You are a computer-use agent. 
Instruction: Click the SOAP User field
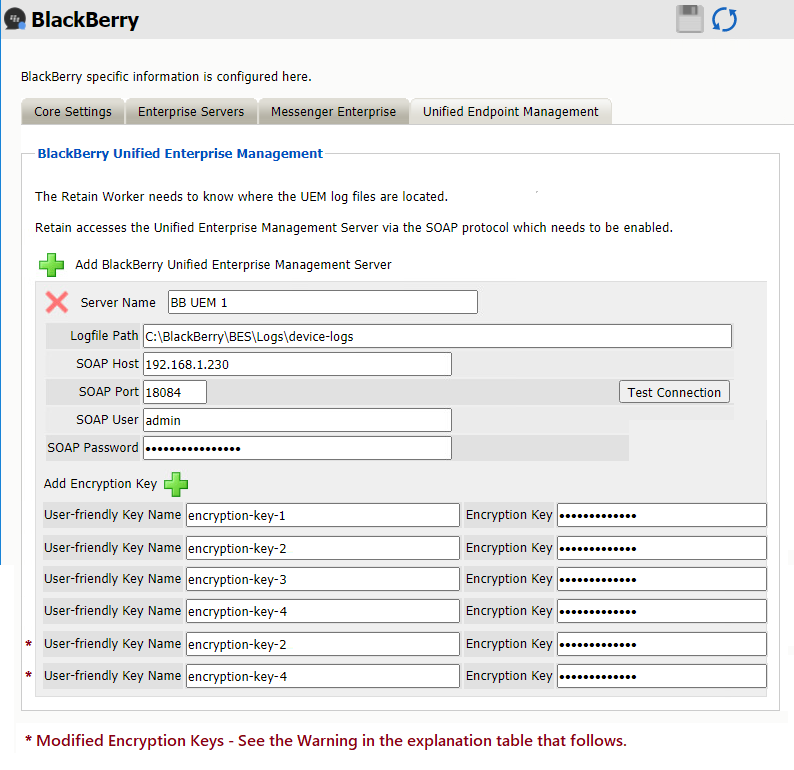pyautogui.click(x=297, y=420)
